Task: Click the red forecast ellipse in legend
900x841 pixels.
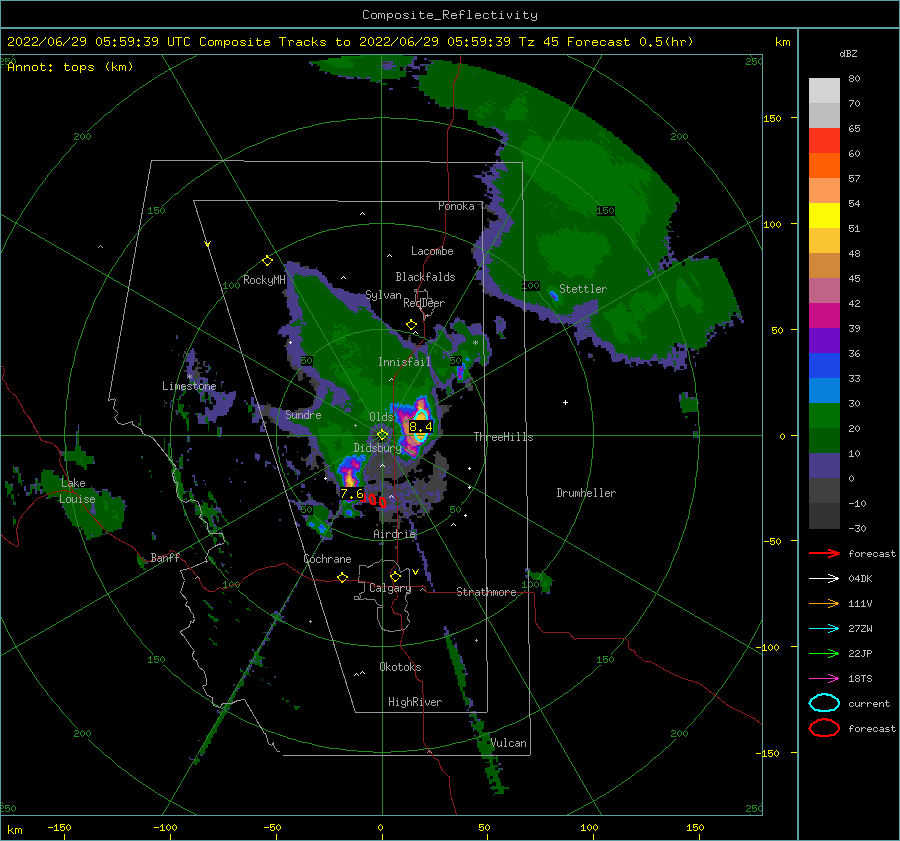Action: click(824, 728)
